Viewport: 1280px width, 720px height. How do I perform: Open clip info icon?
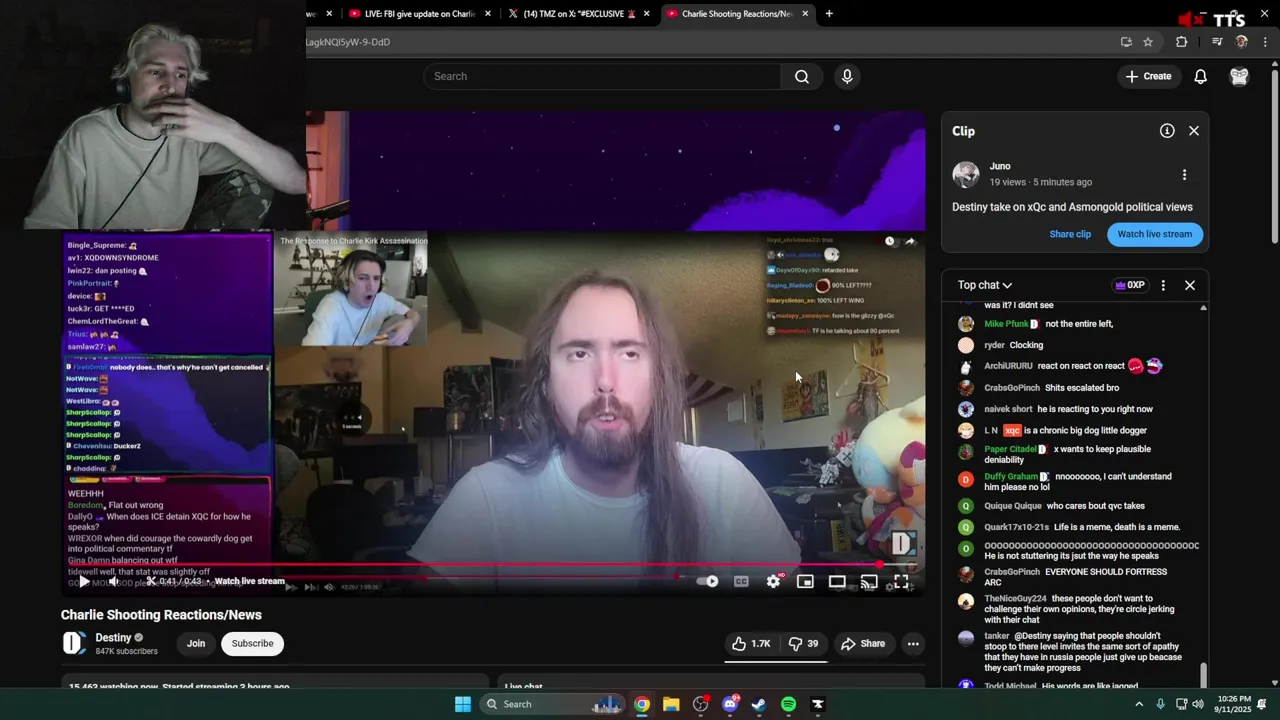tap(1167, 131)
